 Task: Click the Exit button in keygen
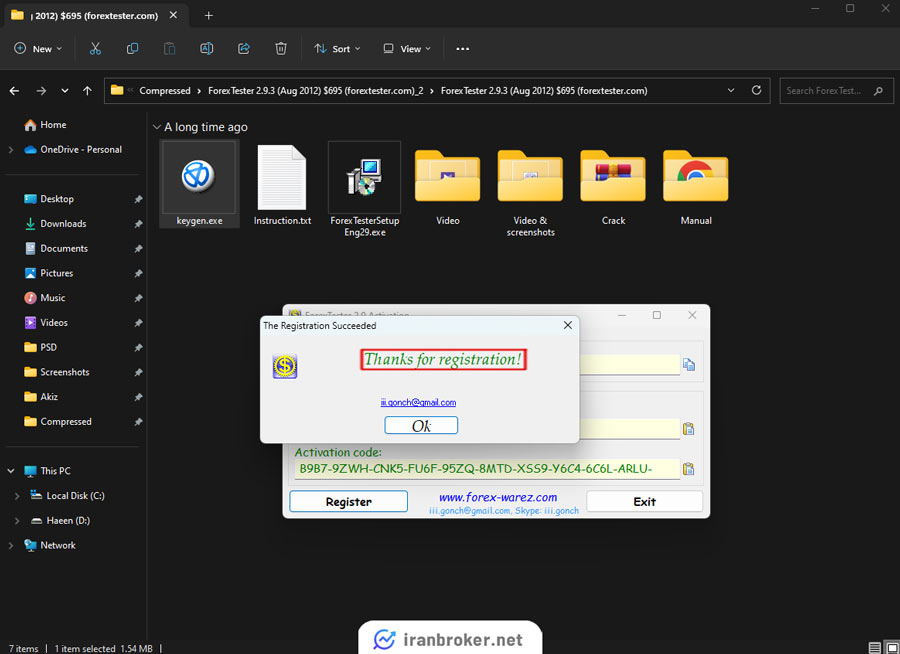645,501
